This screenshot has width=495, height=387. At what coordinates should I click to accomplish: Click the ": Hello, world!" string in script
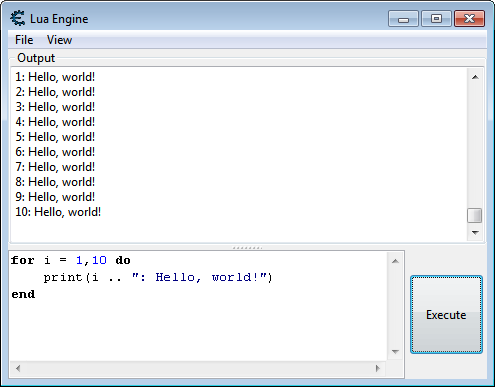199,277
